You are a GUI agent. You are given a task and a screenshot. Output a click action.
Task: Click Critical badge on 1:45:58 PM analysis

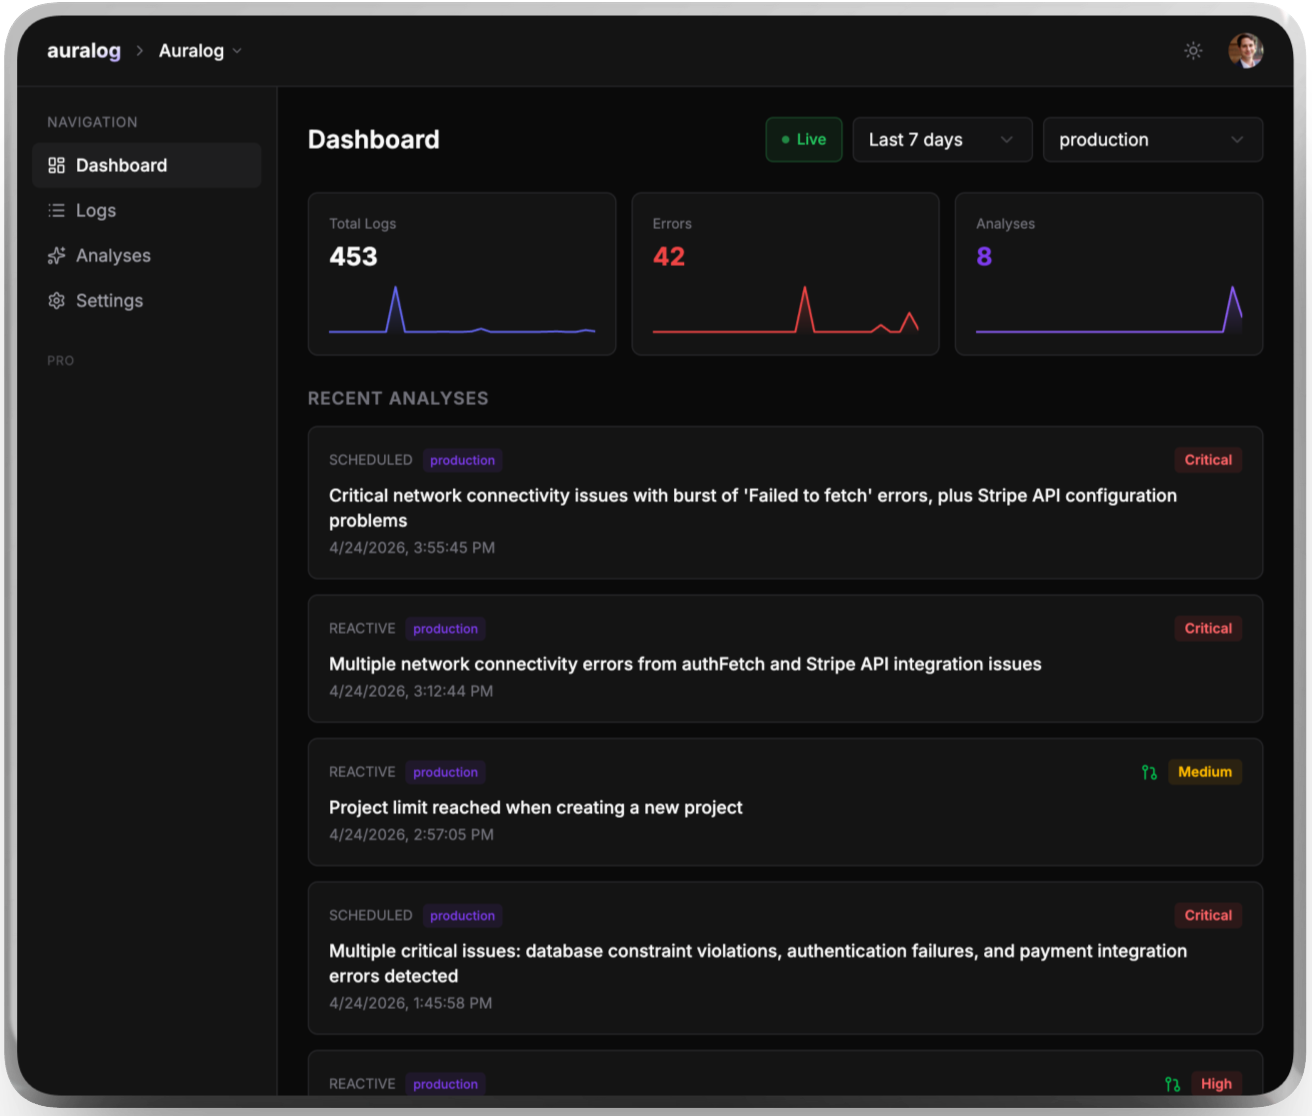click(1208, 915)
